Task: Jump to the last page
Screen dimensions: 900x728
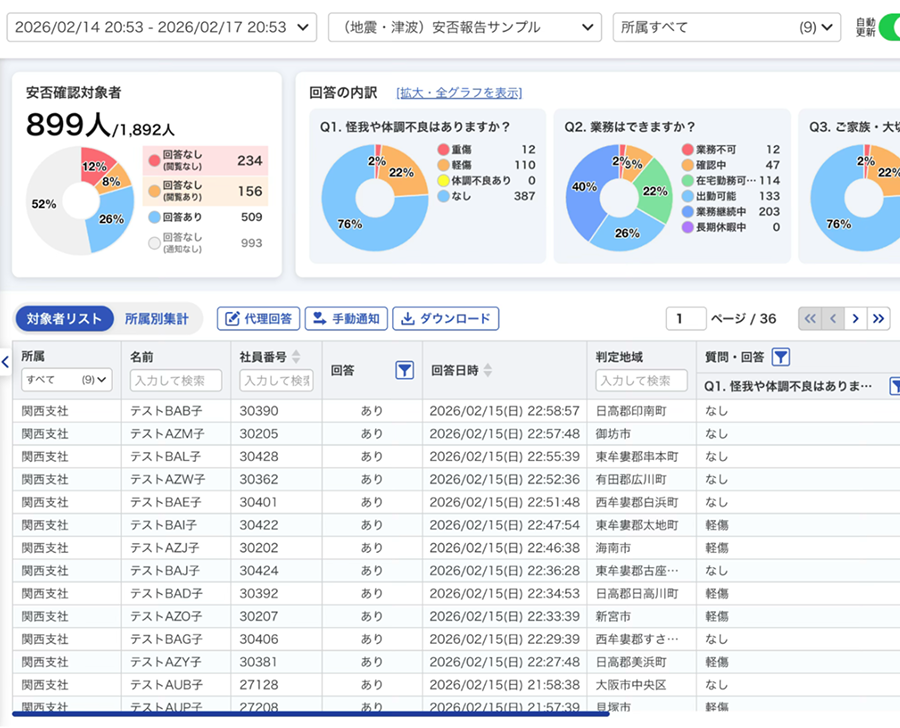Action: point(878,319)
